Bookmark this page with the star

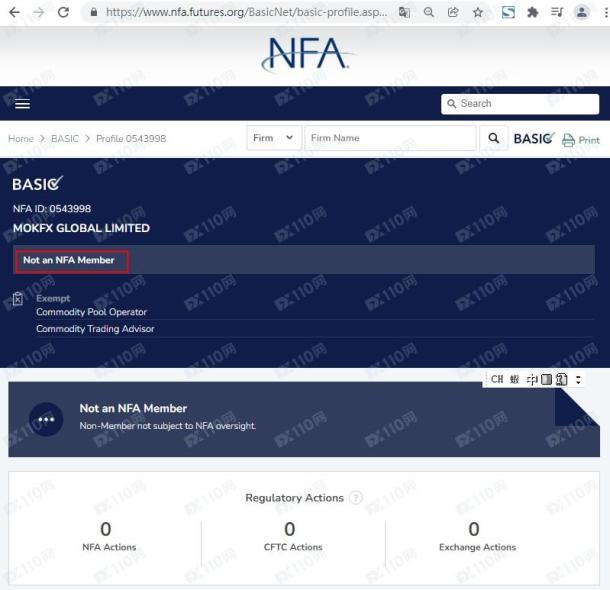tap(478, 13)
